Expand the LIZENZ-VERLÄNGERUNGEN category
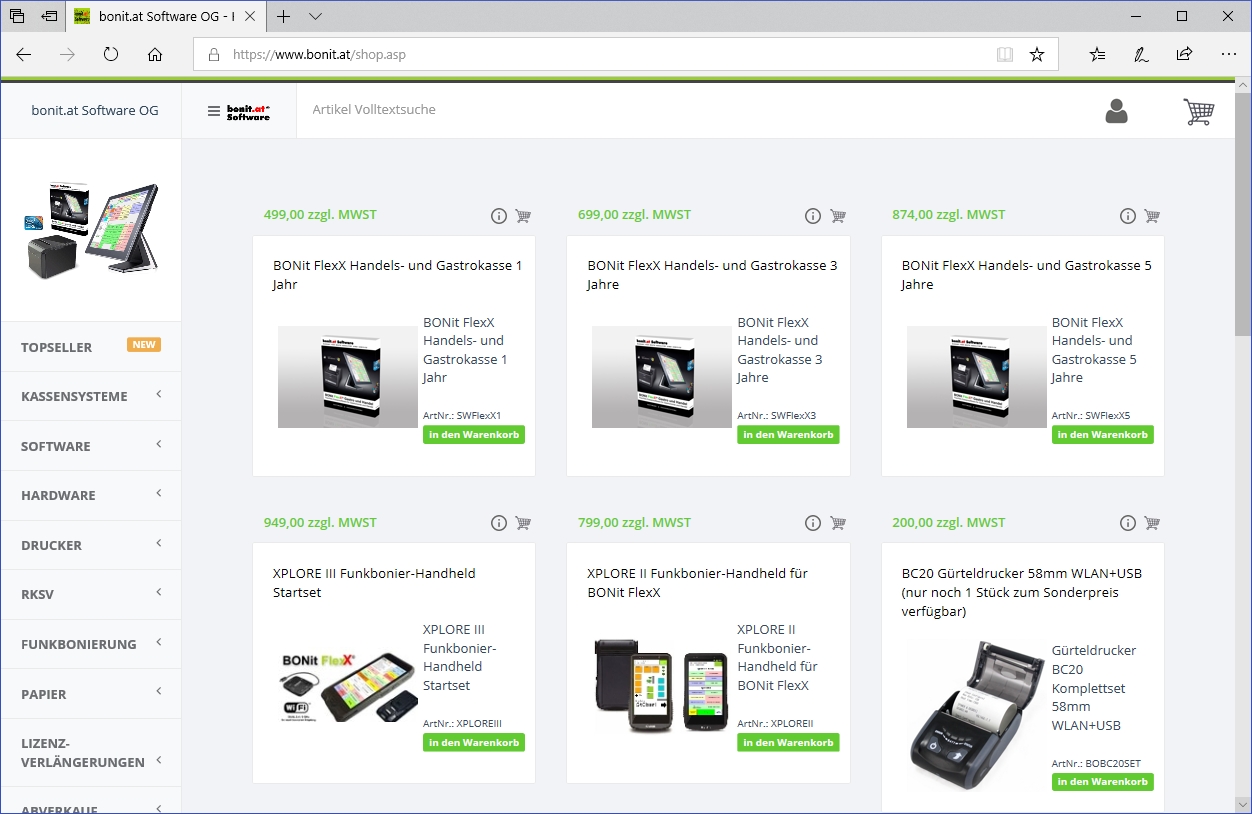Viewport: 1252px width, 814px height. pos(91,753)
